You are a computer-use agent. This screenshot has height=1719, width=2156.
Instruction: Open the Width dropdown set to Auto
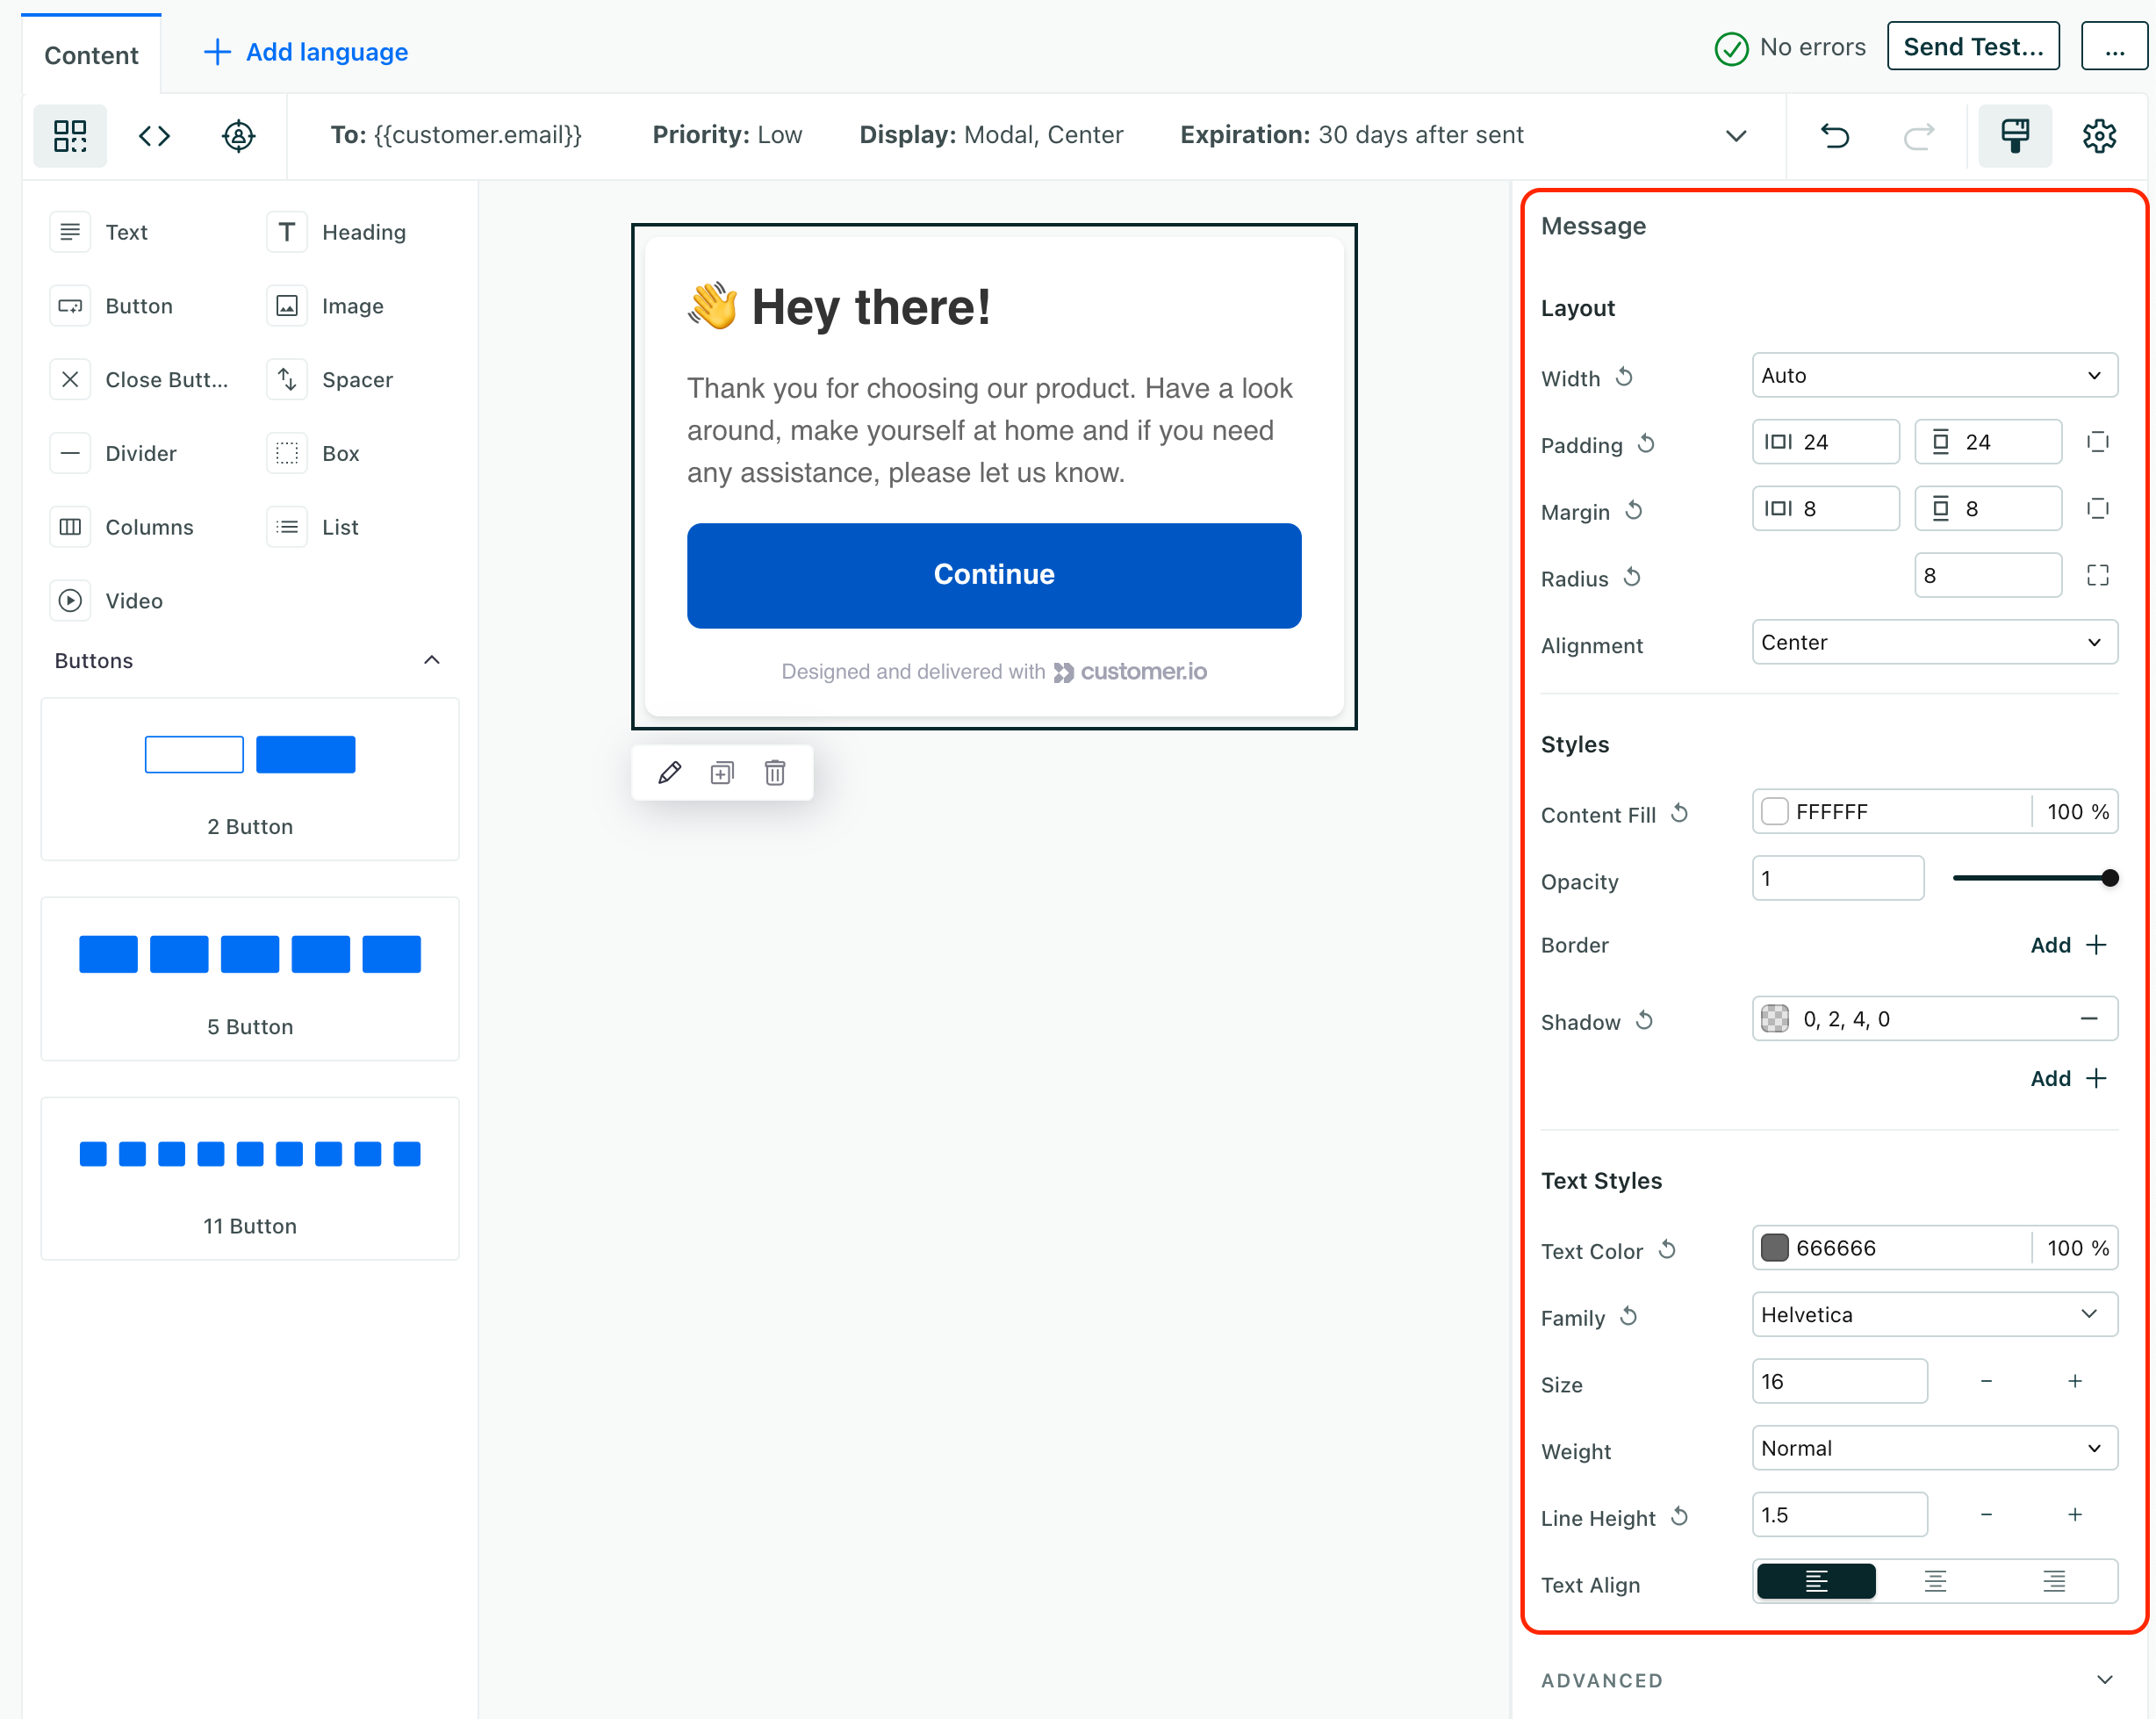pyautogui.click(x=1934, y=376)
